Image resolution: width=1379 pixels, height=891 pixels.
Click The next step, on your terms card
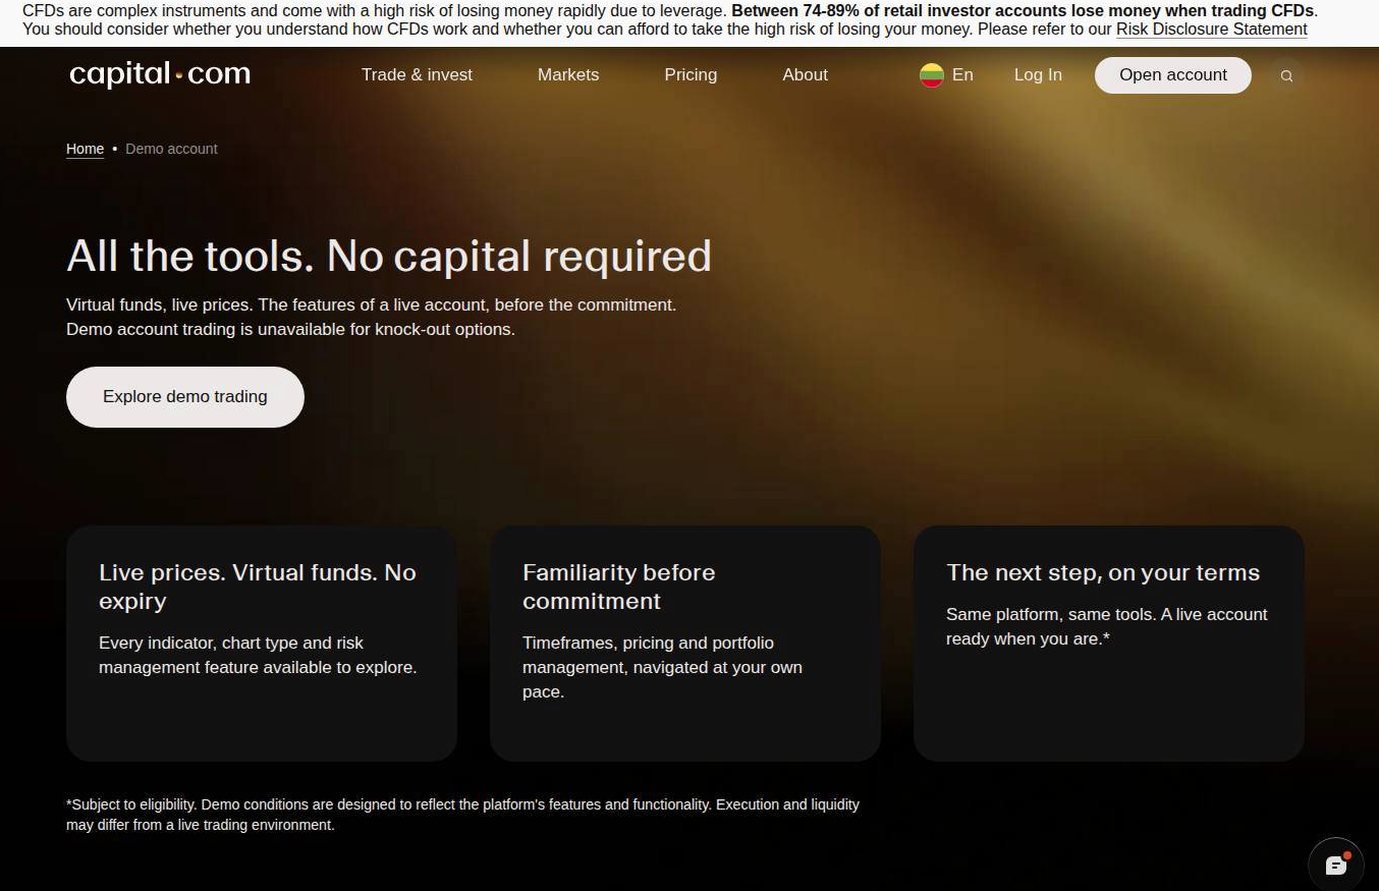coord(1109,643)
